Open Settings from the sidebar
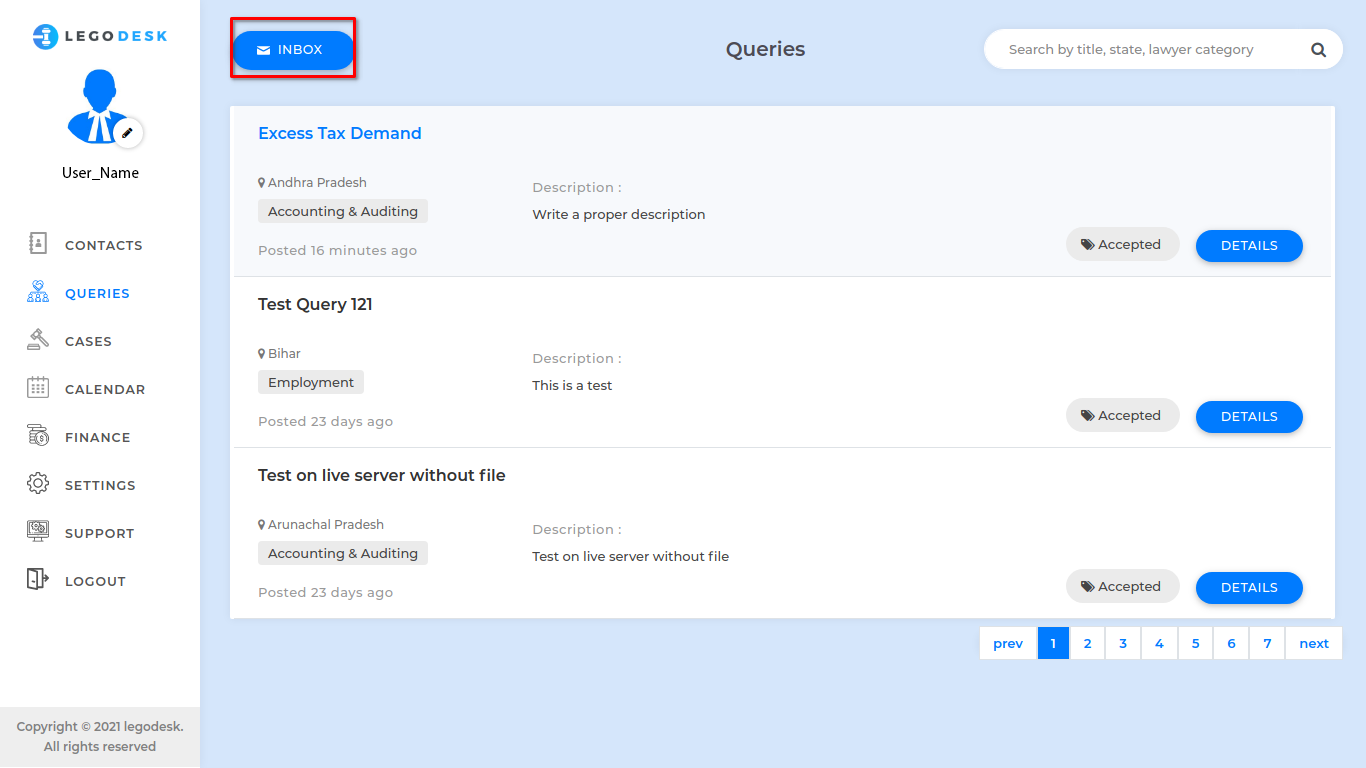Image resolution: width=1366 pixels, height=768 pixels. (x=100, y=485)
